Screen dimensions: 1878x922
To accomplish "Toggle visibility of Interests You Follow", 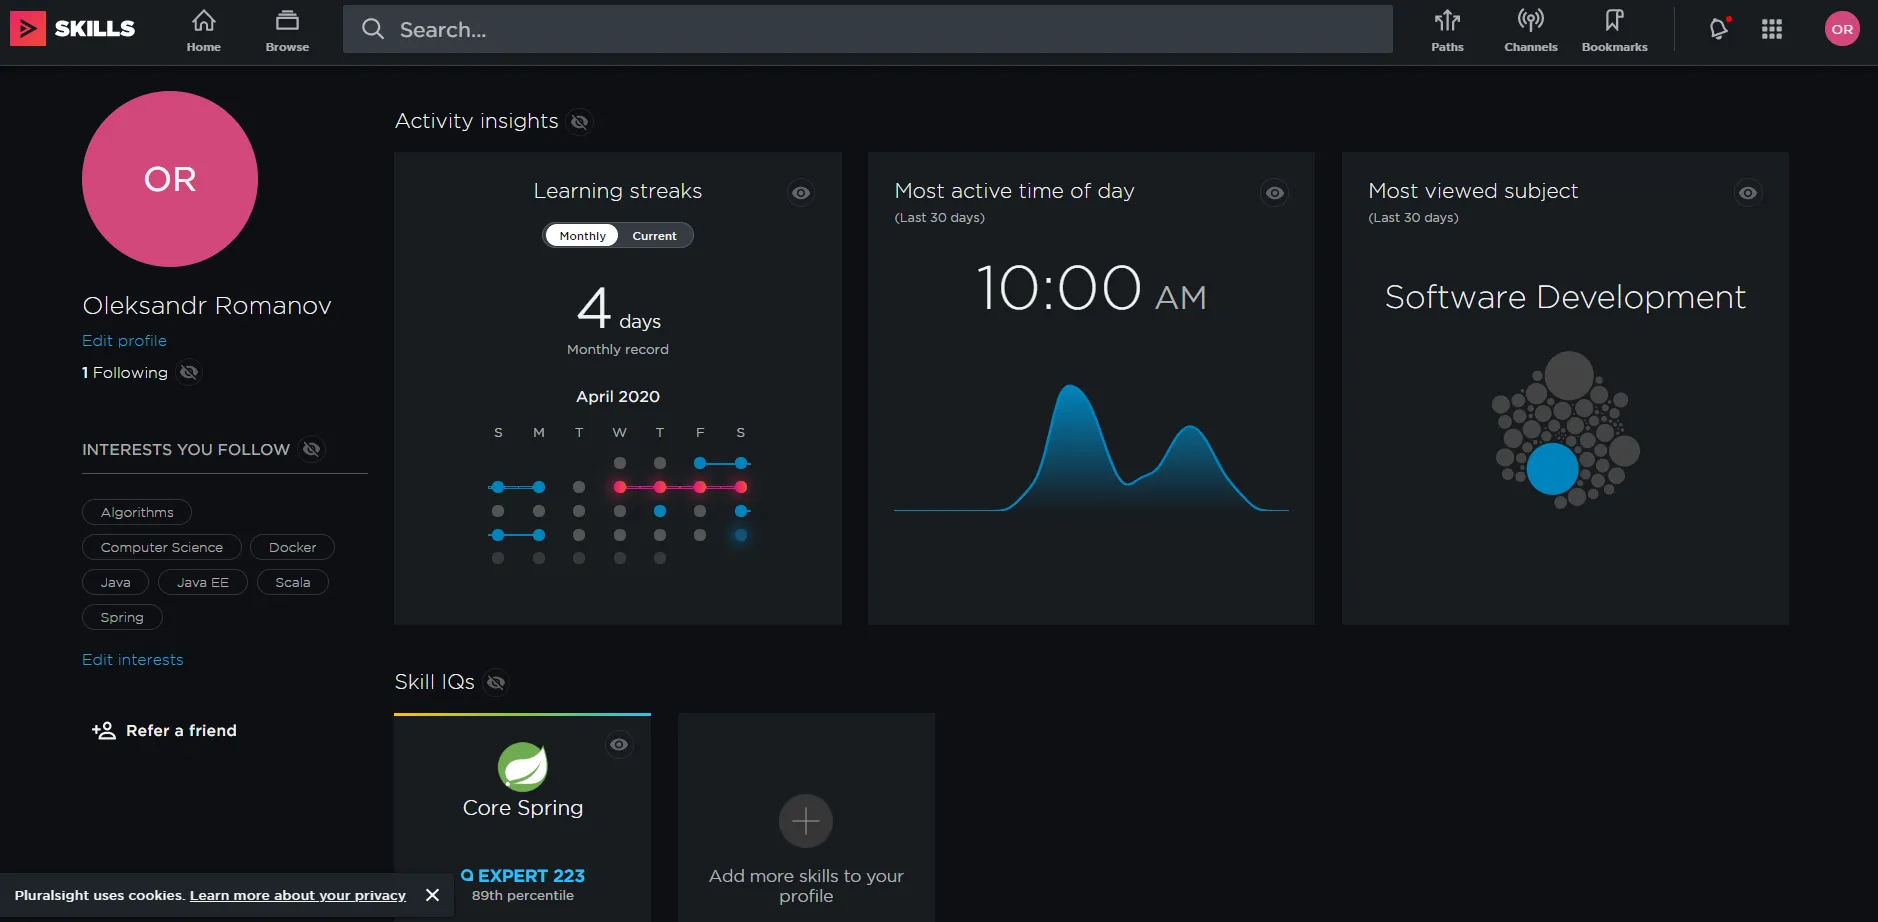I will (312, 449).
